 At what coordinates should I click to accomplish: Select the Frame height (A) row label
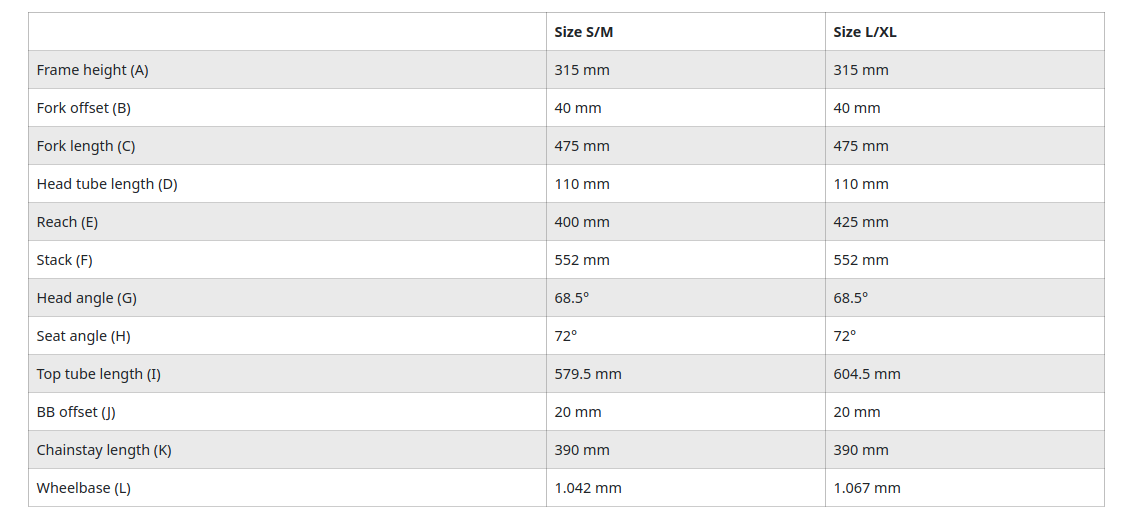[92, 70]
